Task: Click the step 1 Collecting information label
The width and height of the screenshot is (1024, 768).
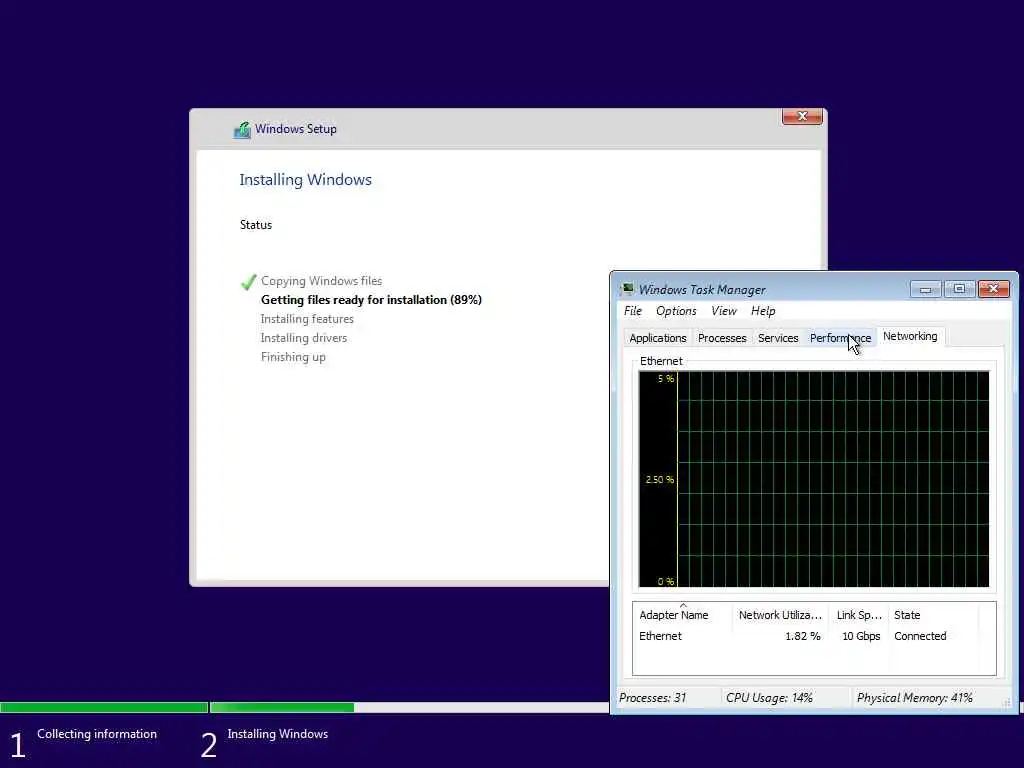Action: point(97,734)
